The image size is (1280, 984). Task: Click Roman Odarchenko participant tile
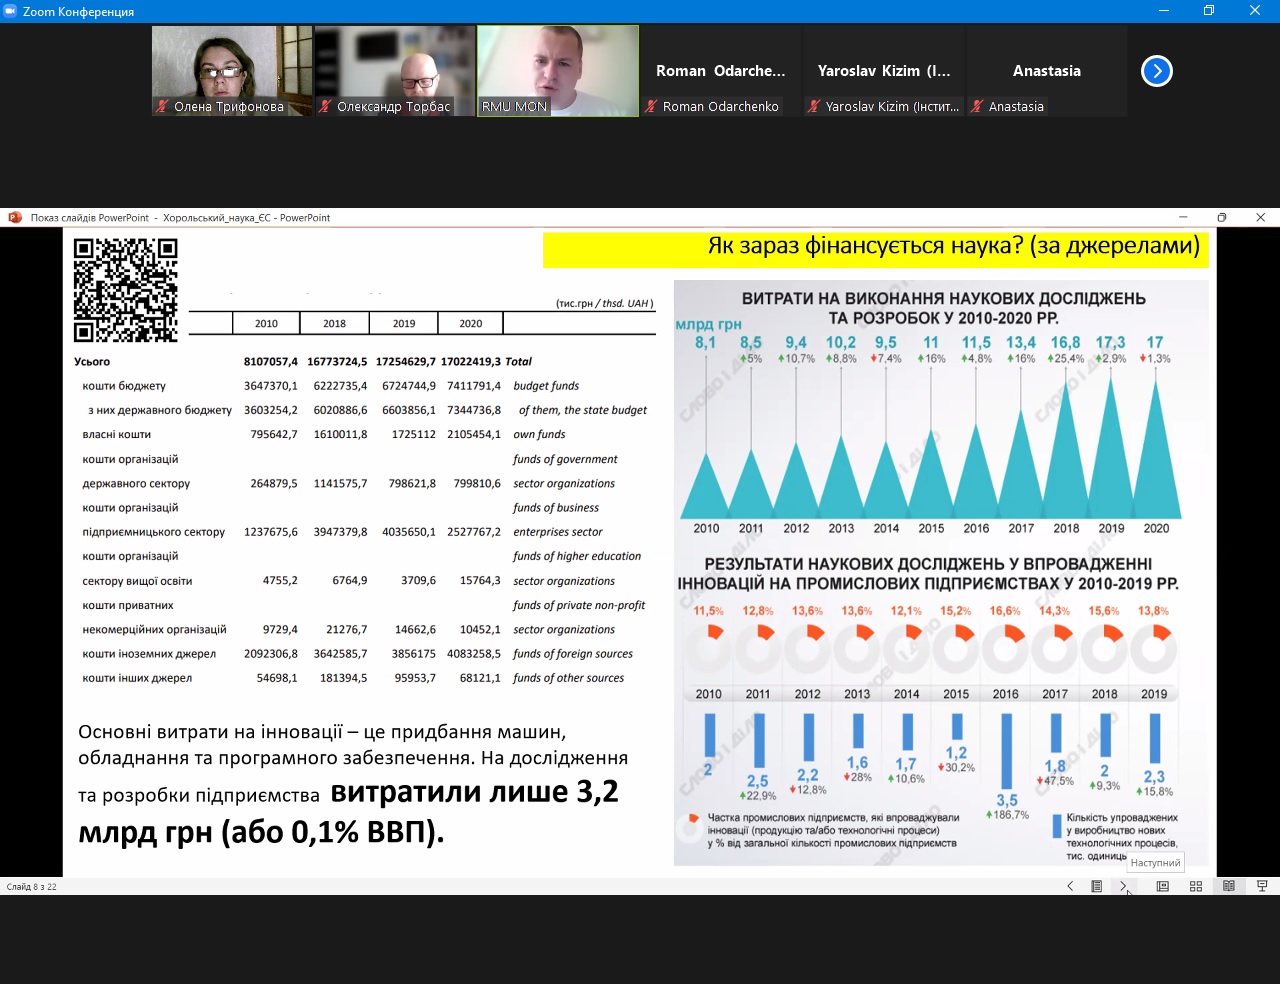[x=721, y=70]
